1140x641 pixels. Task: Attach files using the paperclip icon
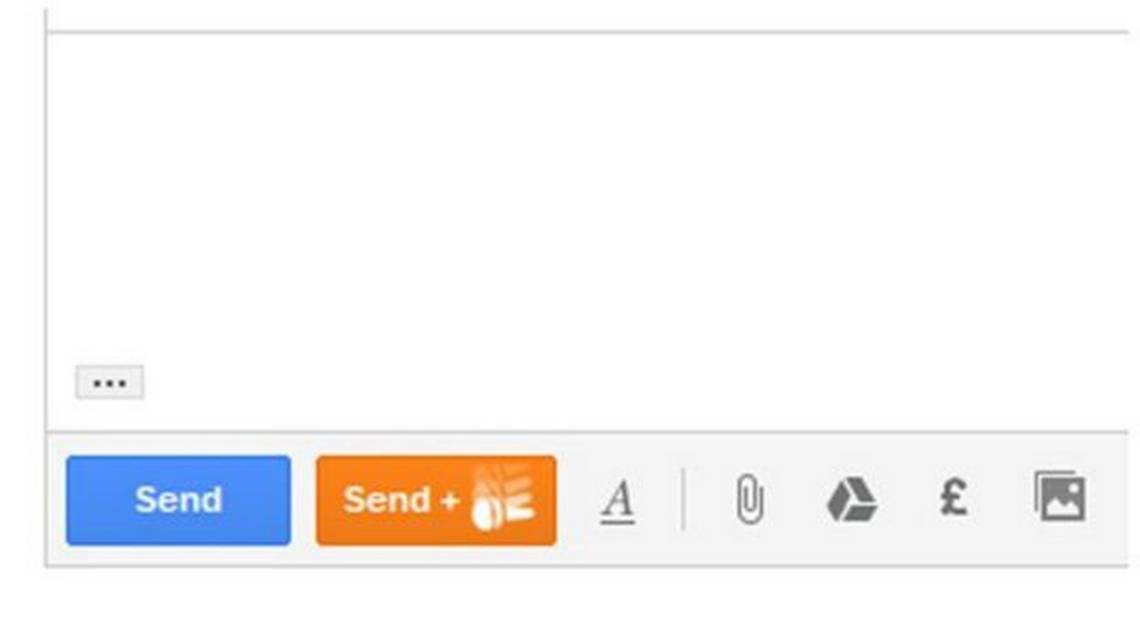(750, 499)
